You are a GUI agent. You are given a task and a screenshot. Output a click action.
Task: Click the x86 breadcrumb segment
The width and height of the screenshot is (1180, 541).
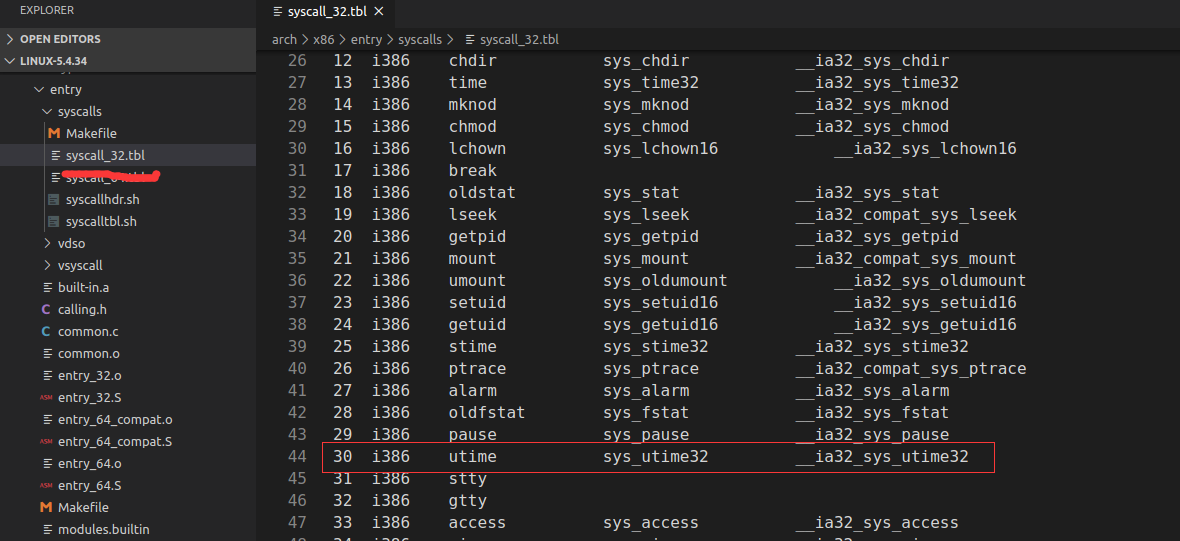coord(324,40)
